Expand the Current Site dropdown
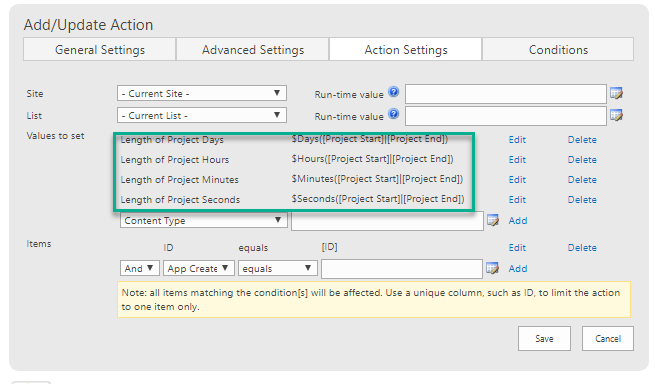 coord(202,93)
